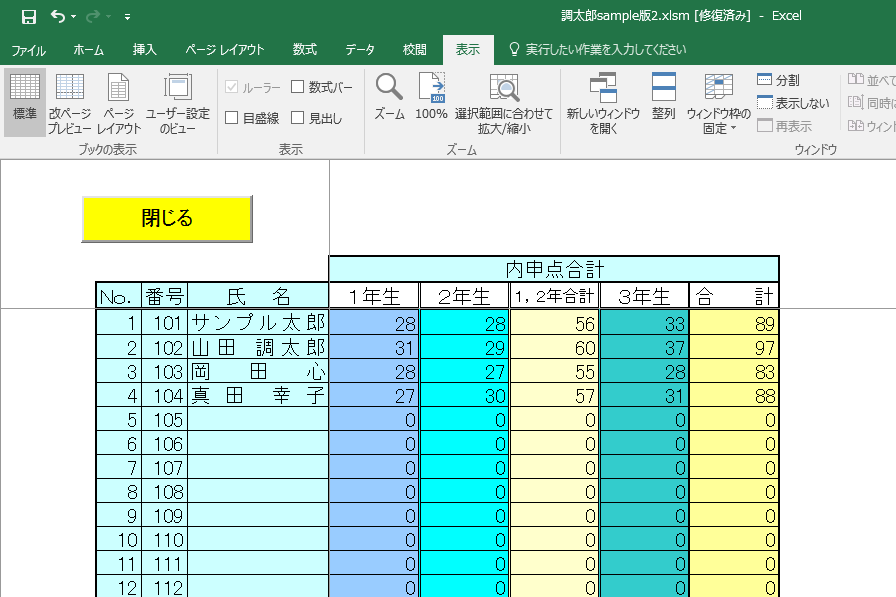
Task: Select 2年生 cell showing 30
Action: 465,395
